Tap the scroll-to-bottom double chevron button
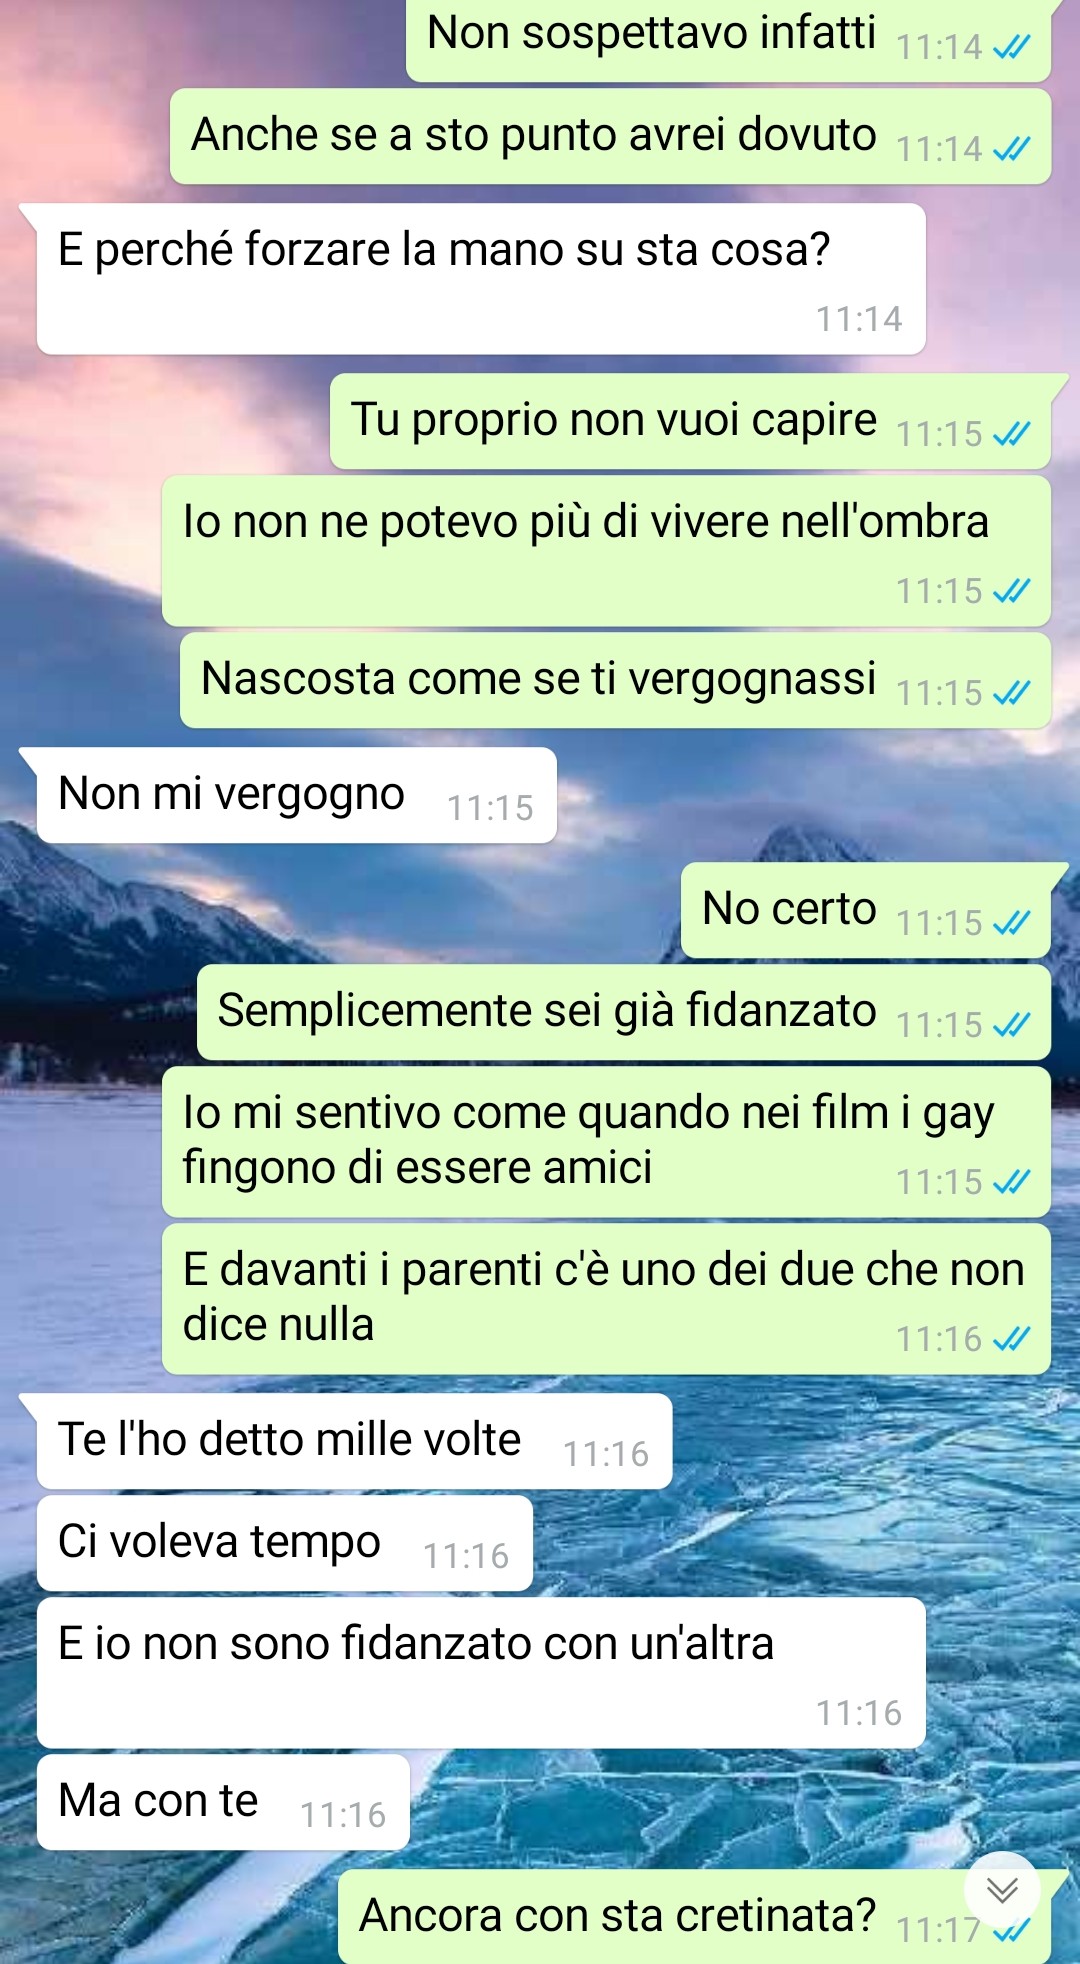 tap(1002, 1889)
